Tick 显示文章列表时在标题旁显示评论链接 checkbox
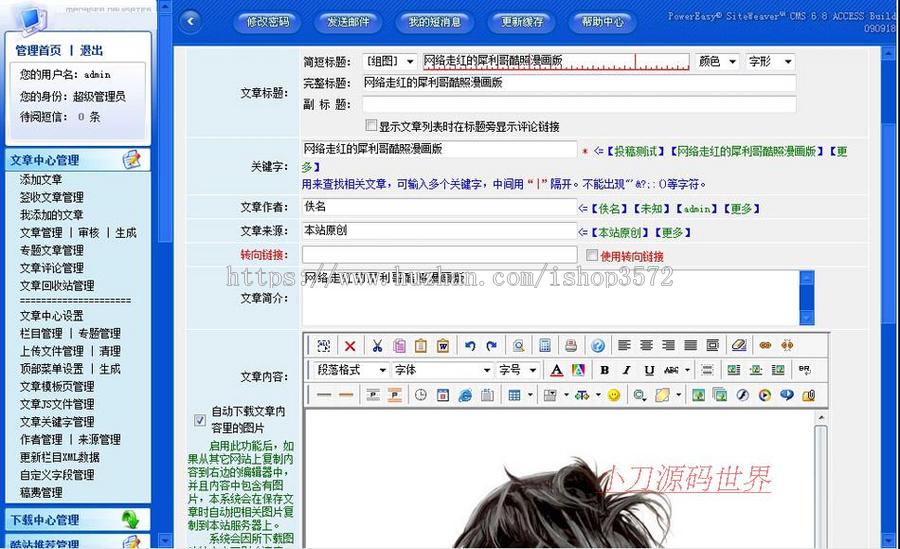The height and width of the screenshot is (549, 900). point(371,125)
